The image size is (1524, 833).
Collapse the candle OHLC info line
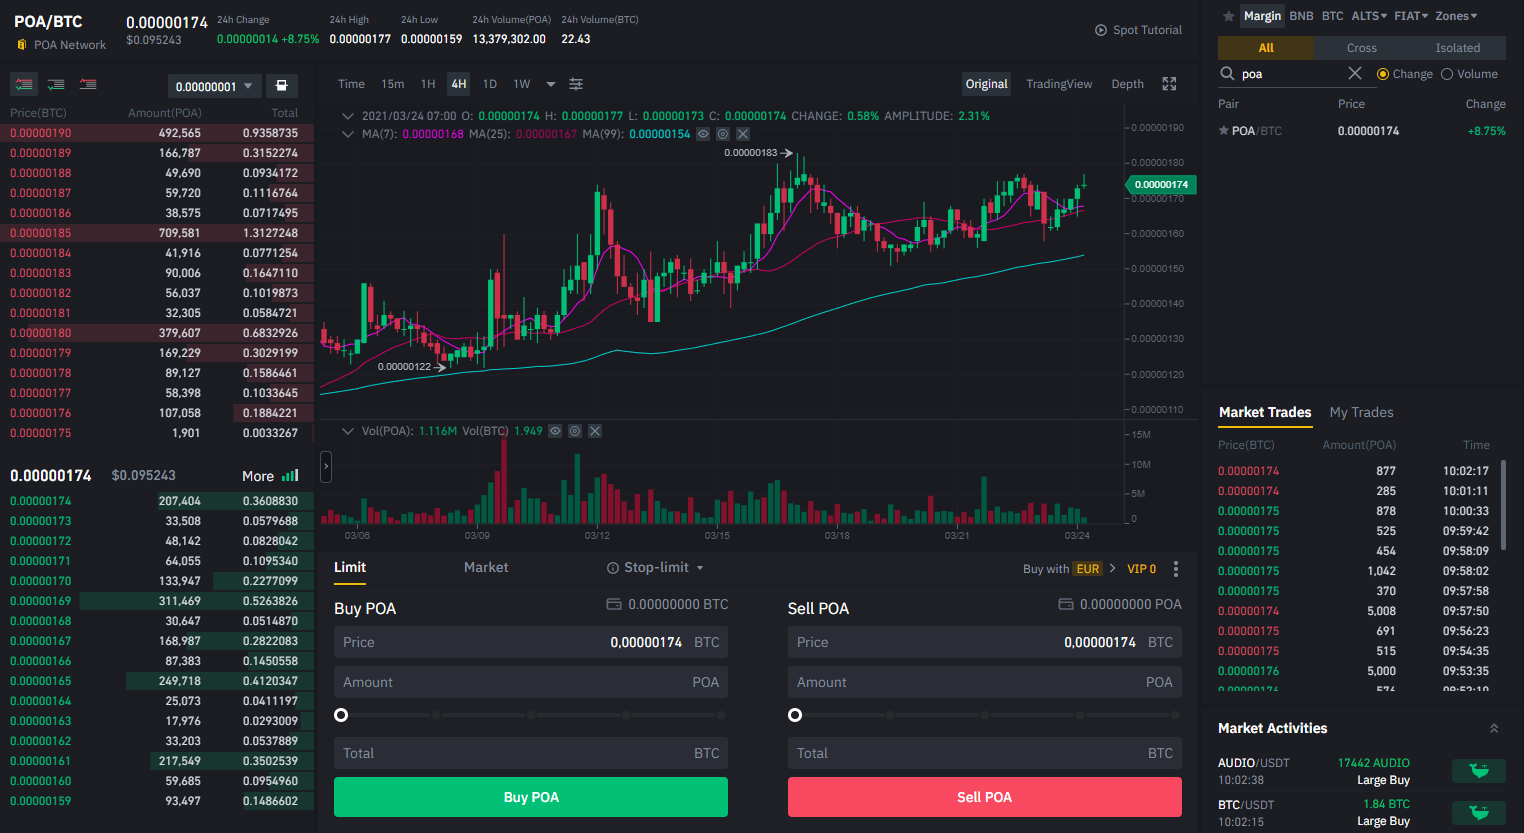(348, 116)
